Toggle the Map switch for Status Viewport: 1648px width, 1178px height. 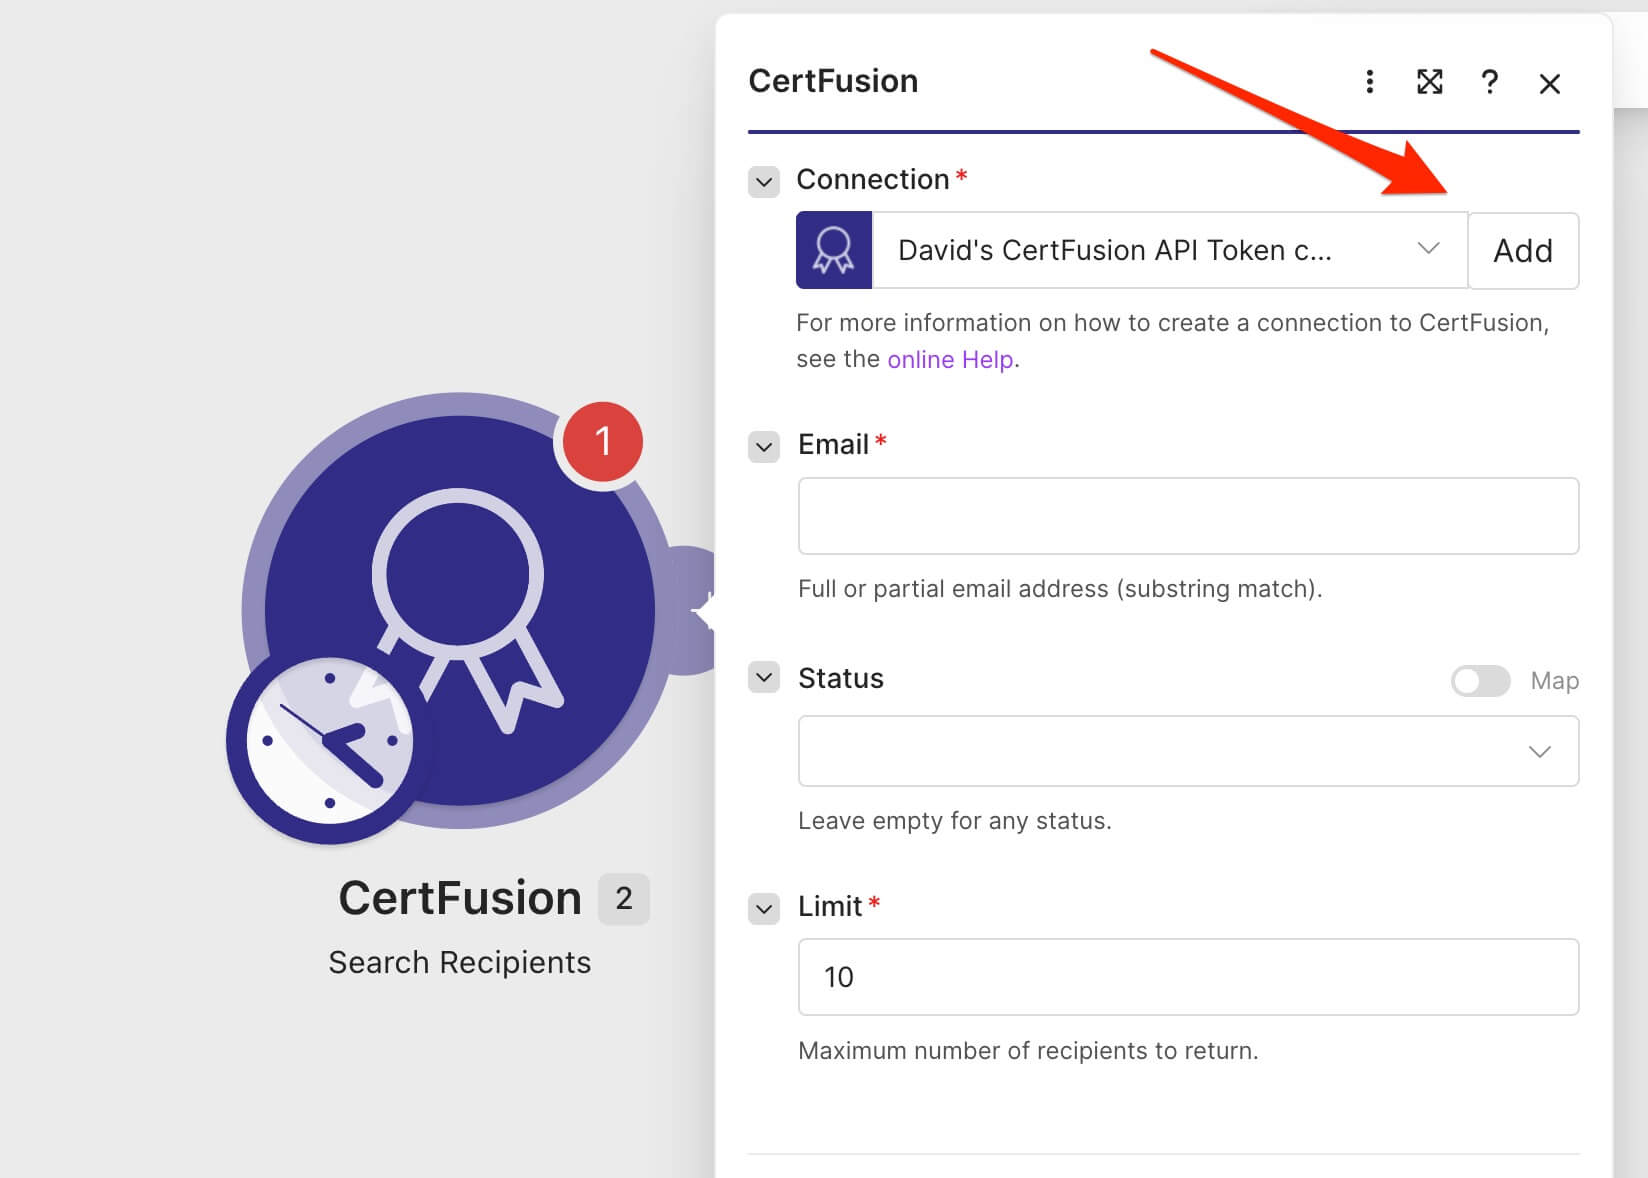click(1481, 681)
